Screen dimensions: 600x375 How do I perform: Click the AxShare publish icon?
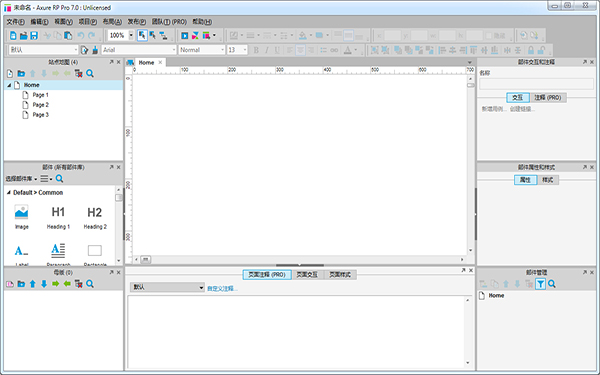196,36
